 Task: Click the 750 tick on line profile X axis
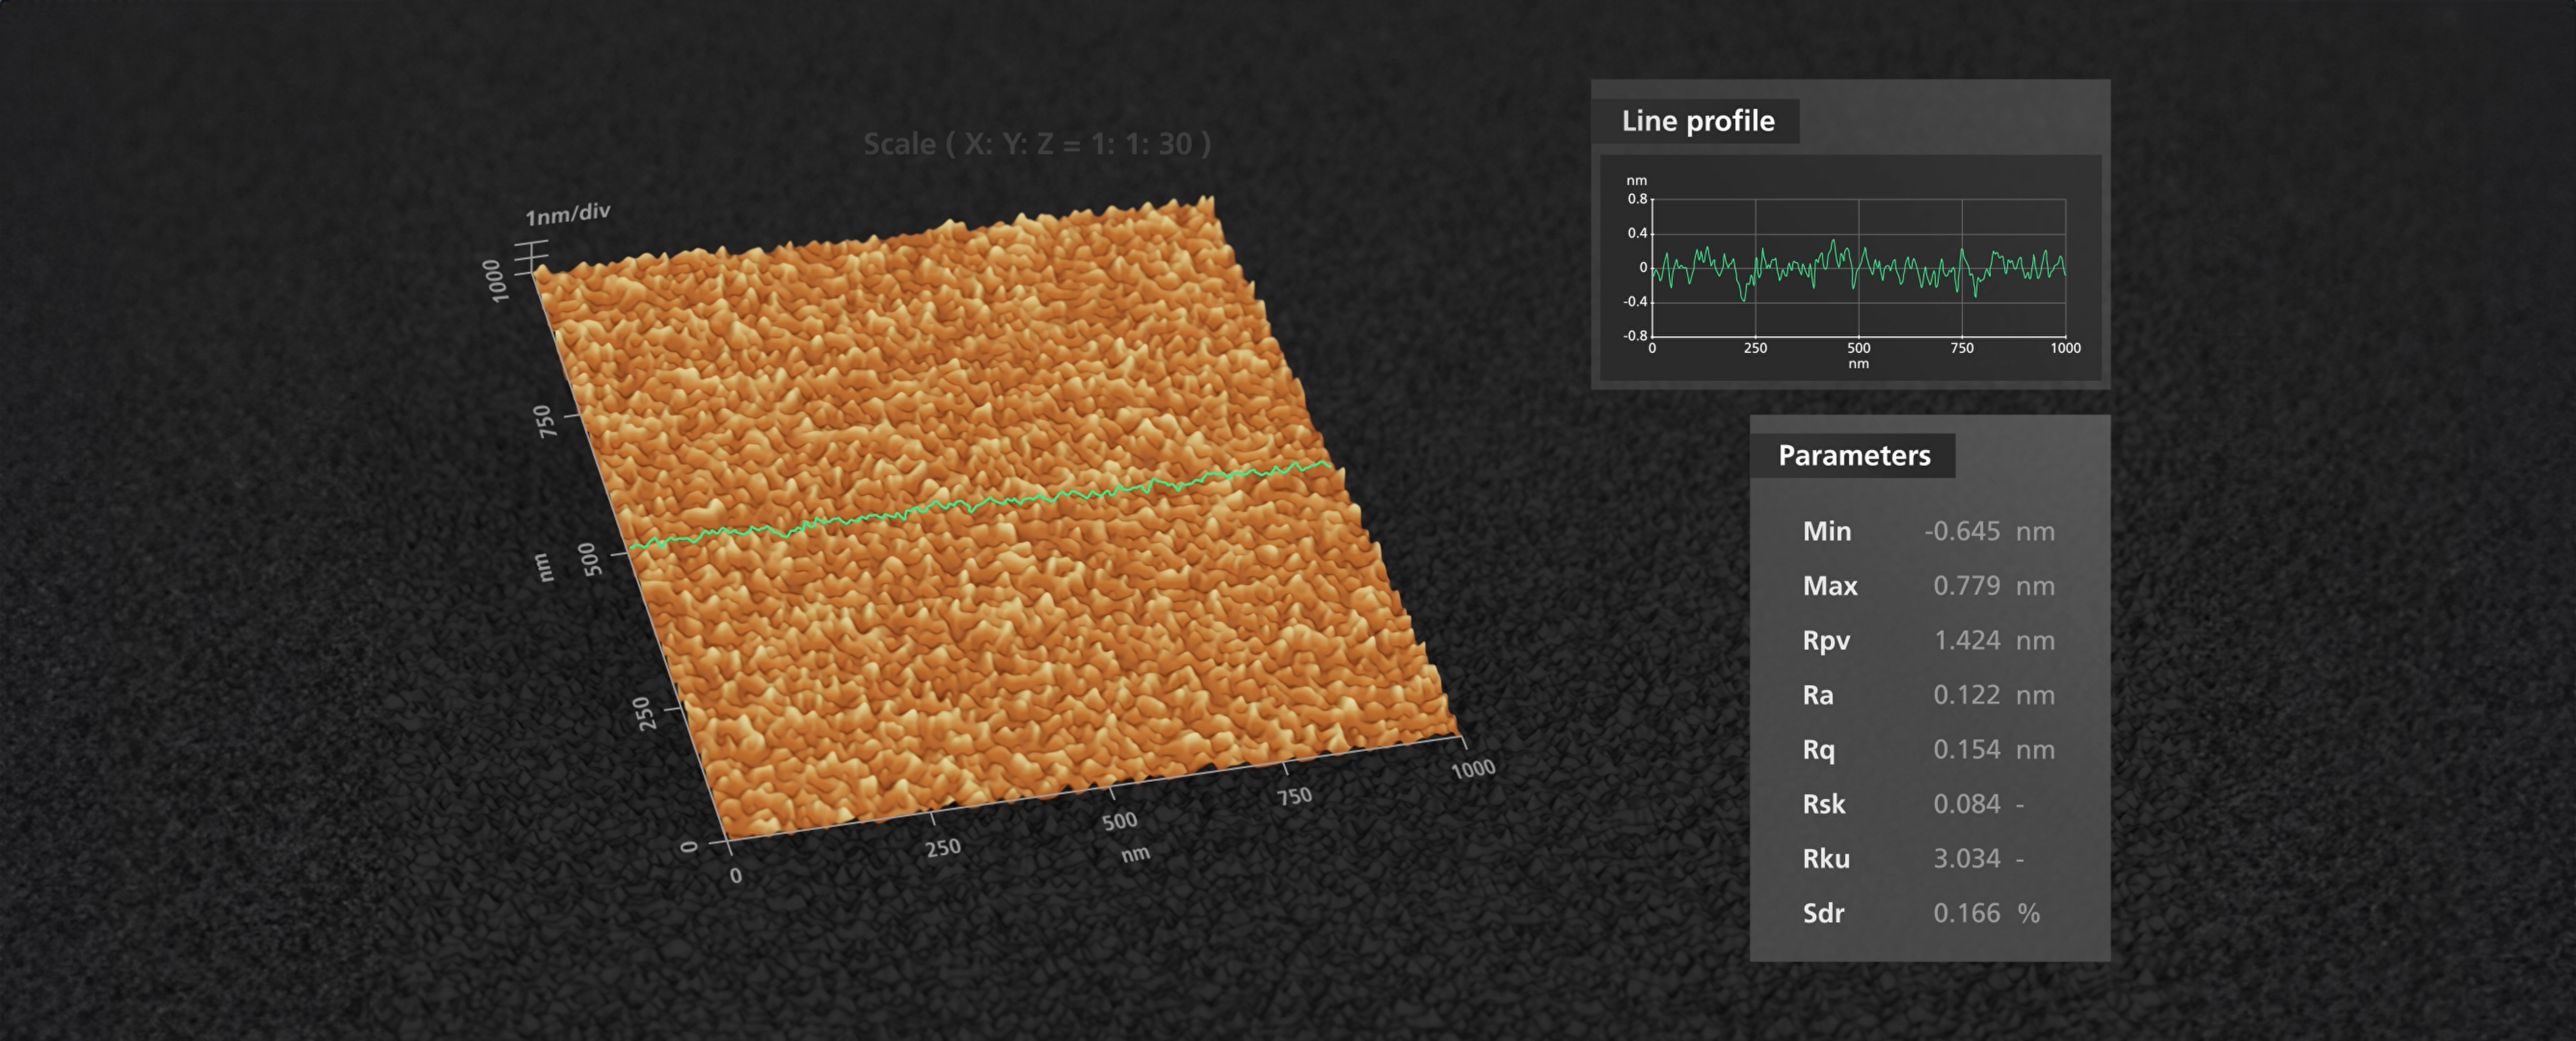1962,348
